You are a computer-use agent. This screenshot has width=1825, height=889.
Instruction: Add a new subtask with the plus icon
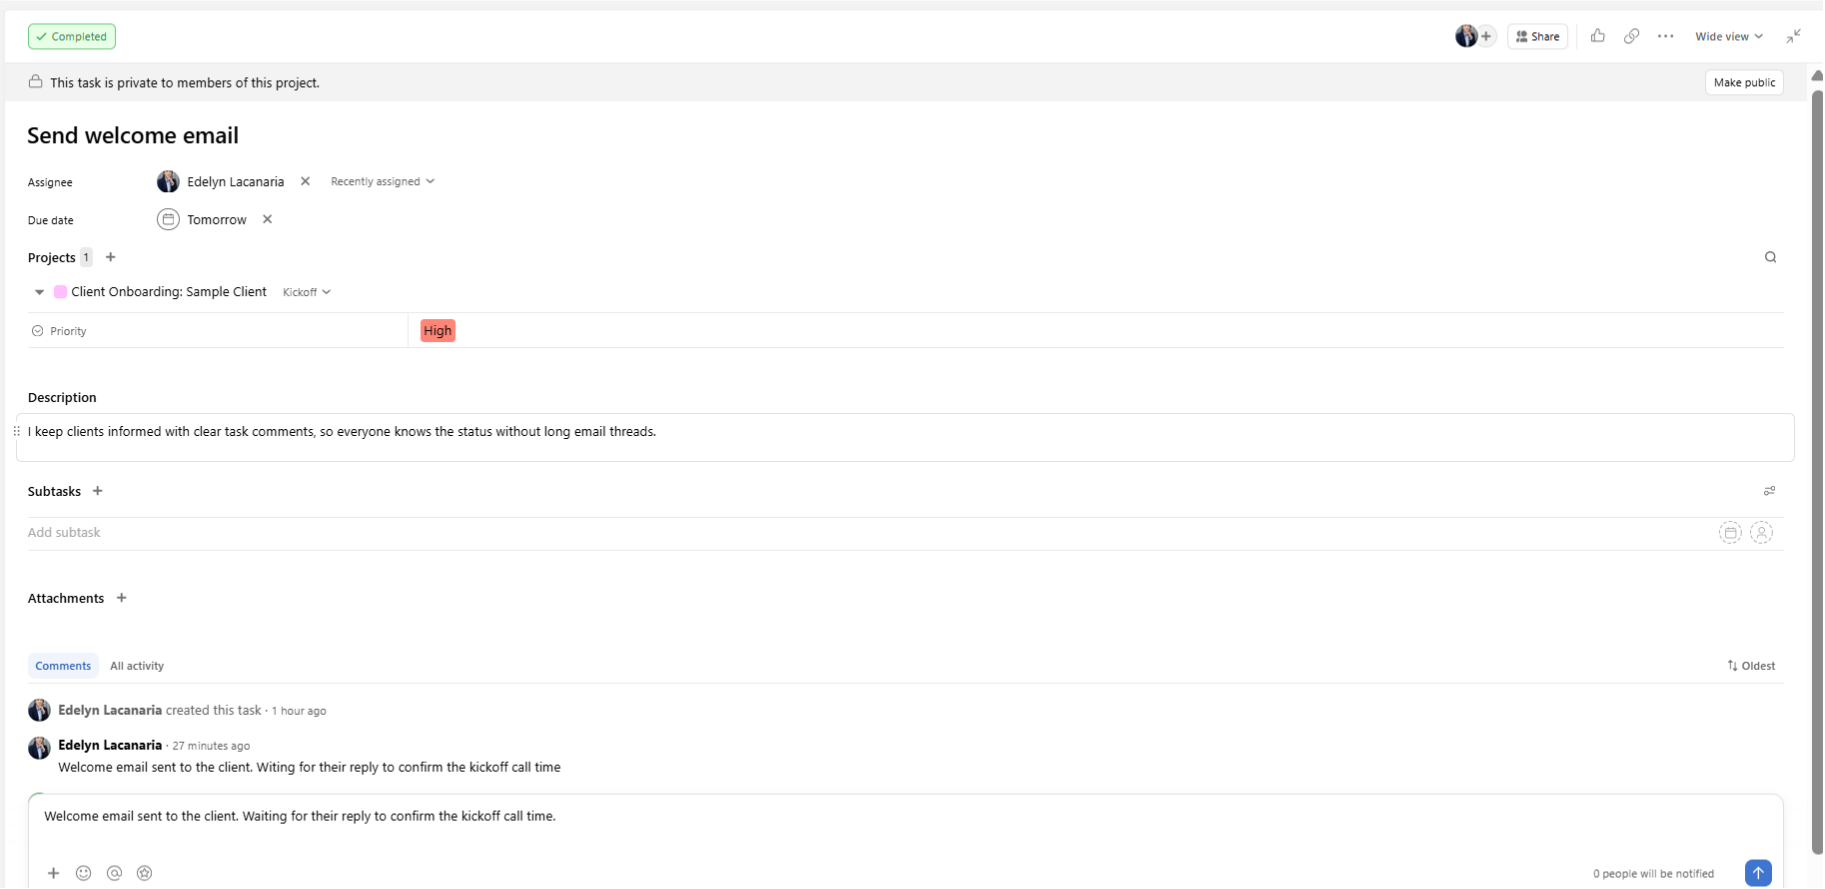point(97,491)
